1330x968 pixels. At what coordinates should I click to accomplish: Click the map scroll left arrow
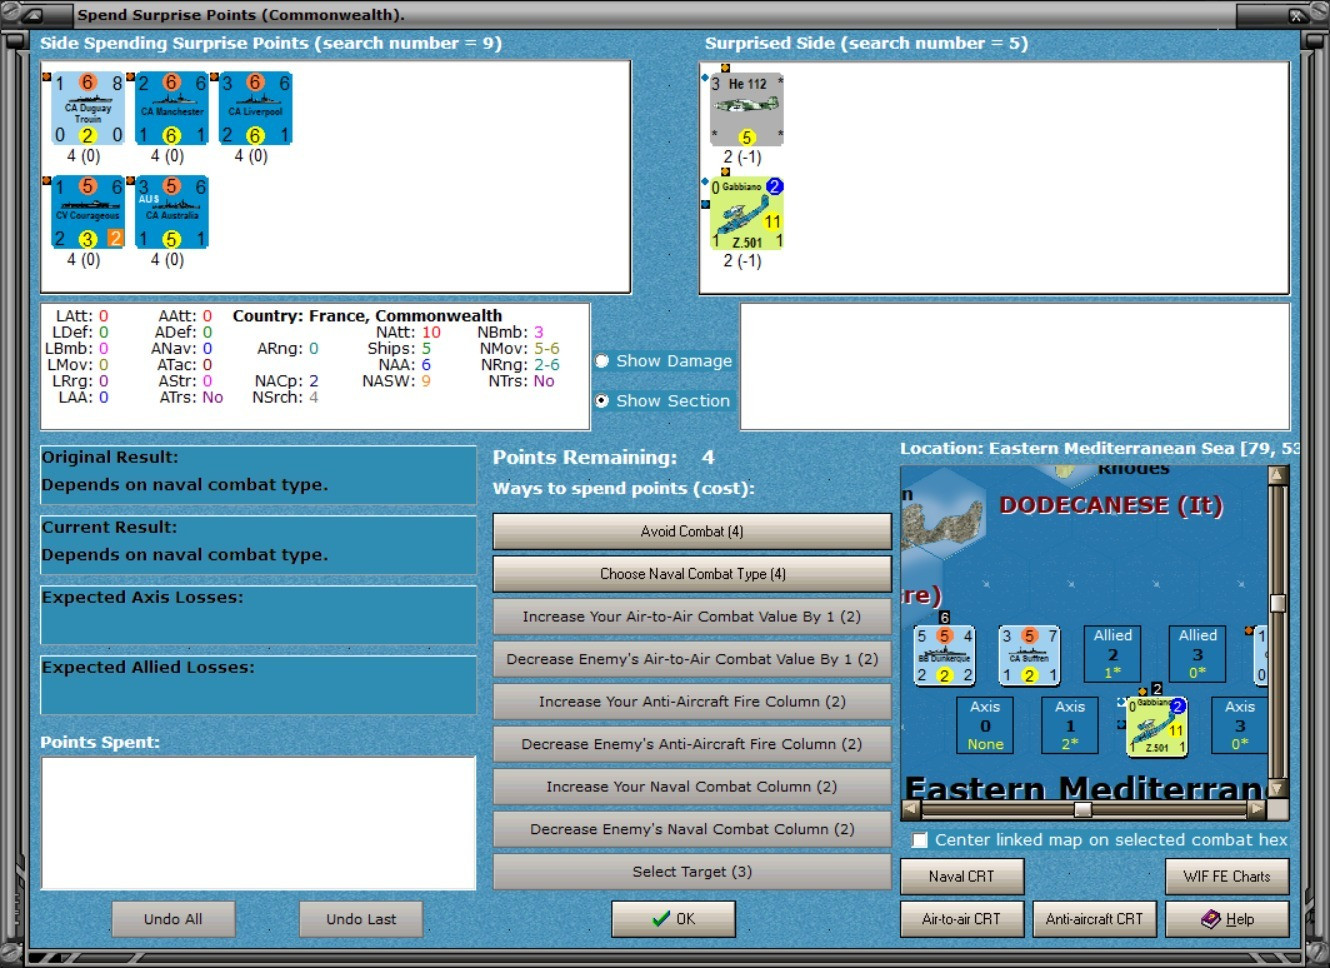pos(910,809)
